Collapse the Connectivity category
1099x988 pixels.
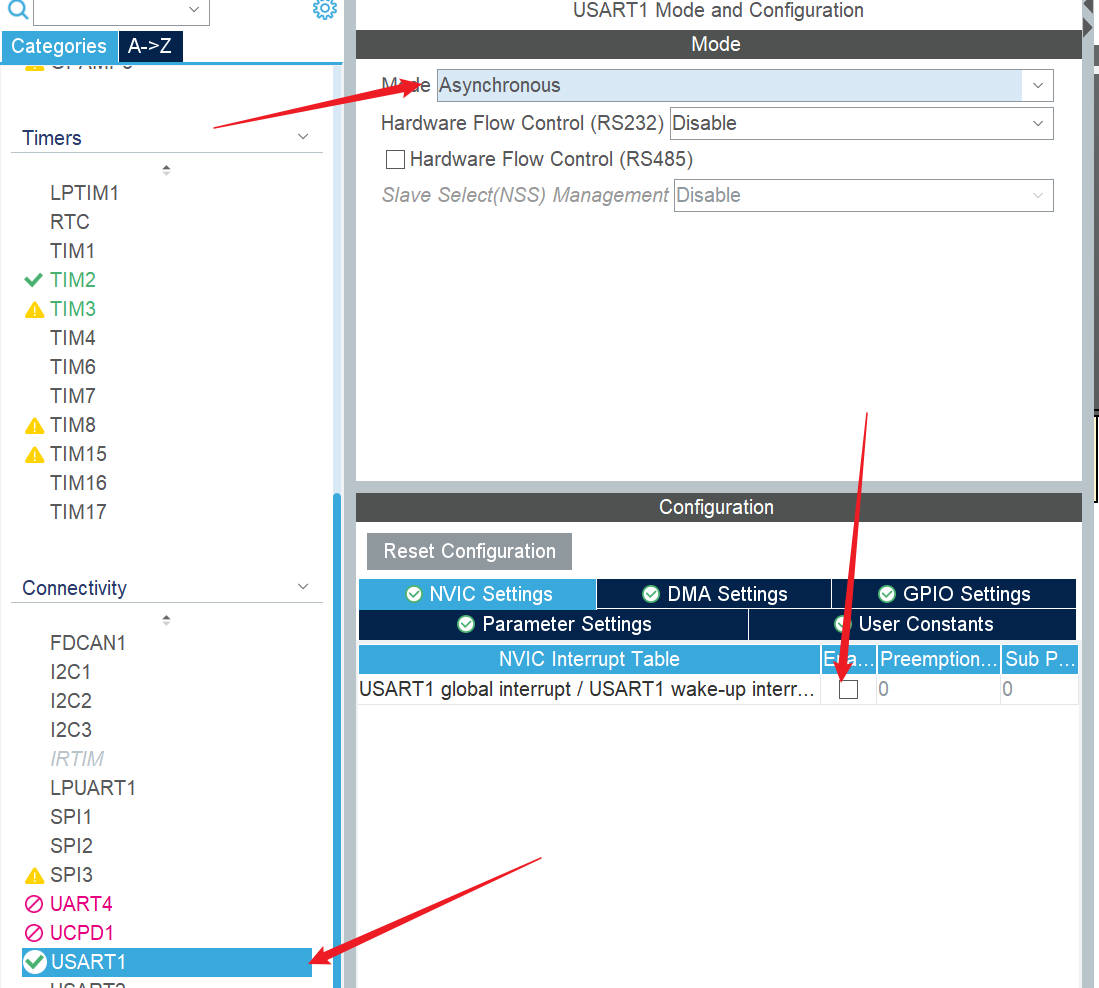point(303,588)
